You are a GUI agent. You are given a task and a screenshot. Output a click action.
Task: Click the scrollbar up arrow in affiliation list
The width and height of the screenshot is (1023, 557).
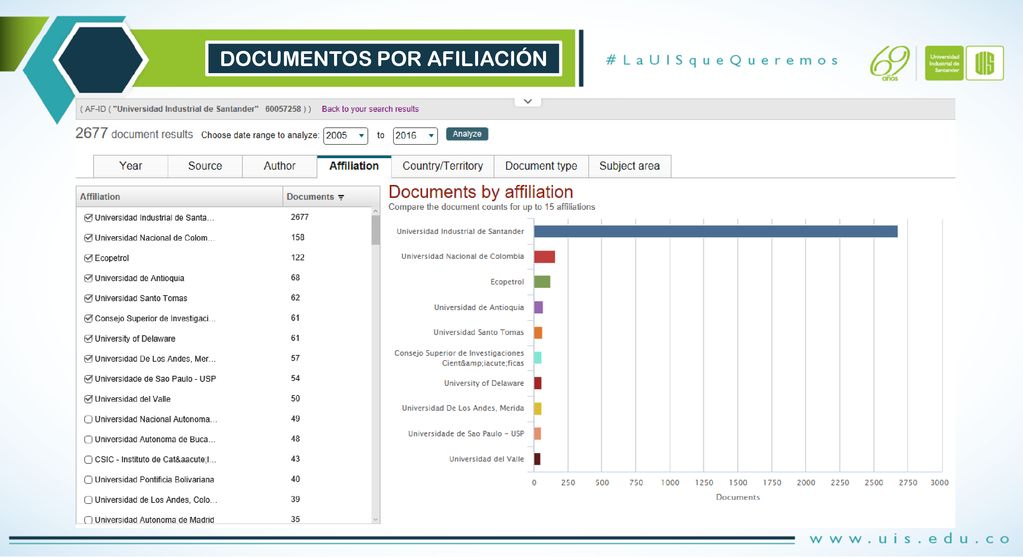point(375,211)
